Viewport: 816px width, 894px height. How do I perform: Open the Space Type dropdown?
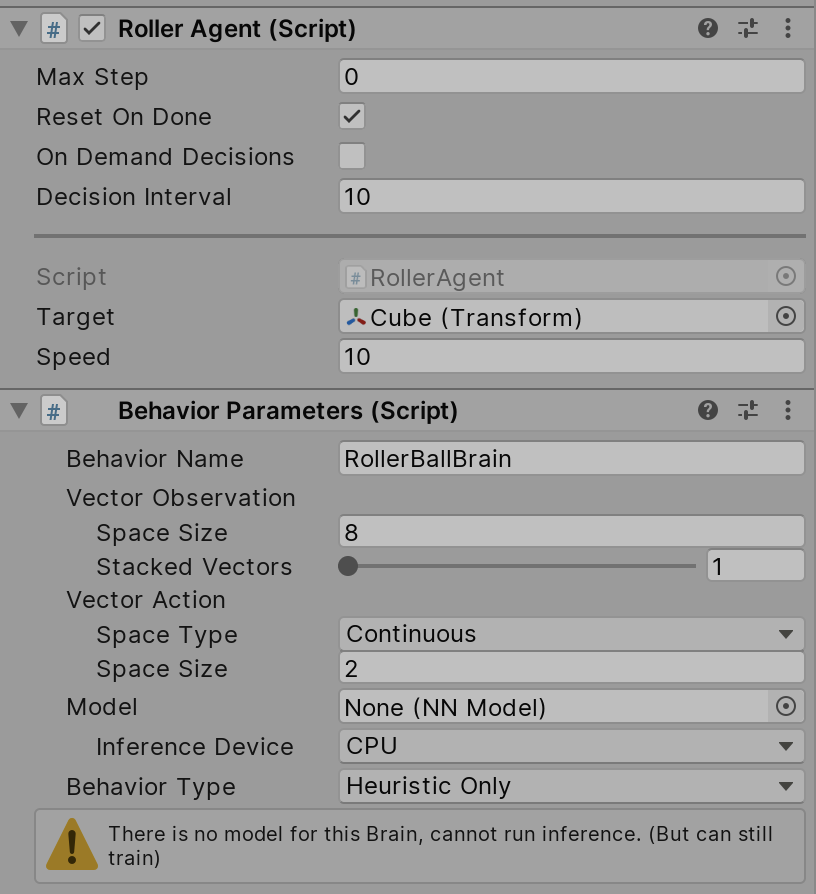pyautogui.click(x=571, y=633)
